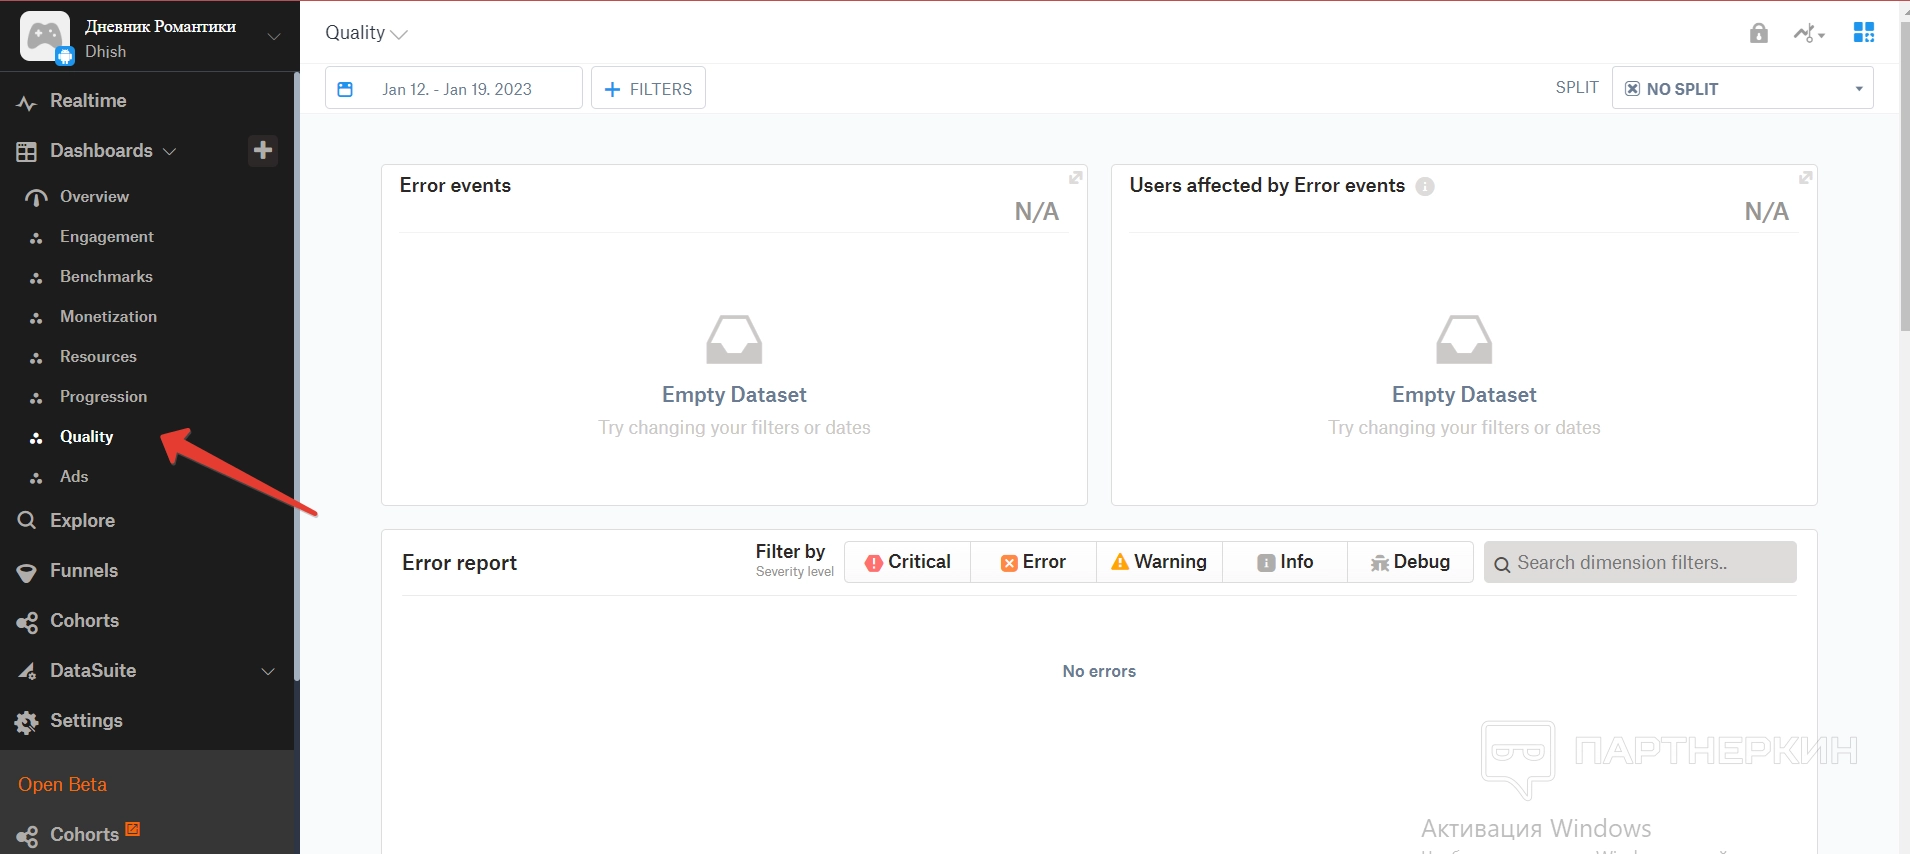The width and height of the screenshot is (1910, 854).
Task: Go to the Engagement dashboard
Action: pyautogui.click(x=106, y=237)
